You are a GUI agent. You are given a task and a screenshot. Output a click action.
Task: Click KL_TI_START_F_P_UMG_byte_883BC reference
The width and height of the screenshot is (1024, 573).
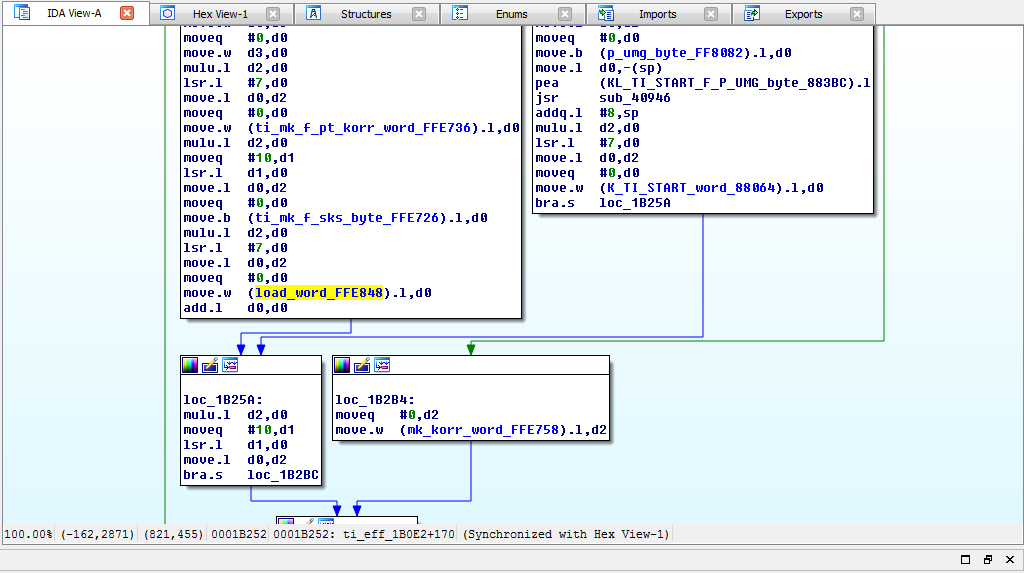[728, 82]
